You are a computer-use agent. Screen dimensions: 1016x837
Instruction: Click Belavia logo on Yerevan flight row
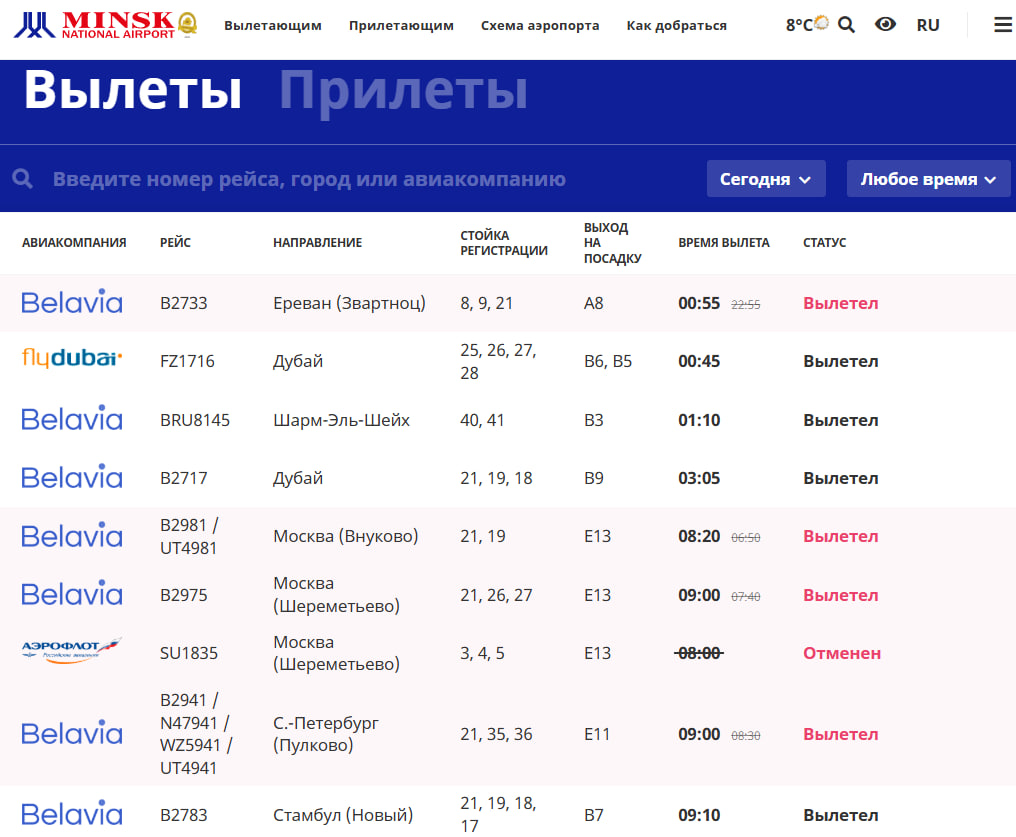click(72, 302)
